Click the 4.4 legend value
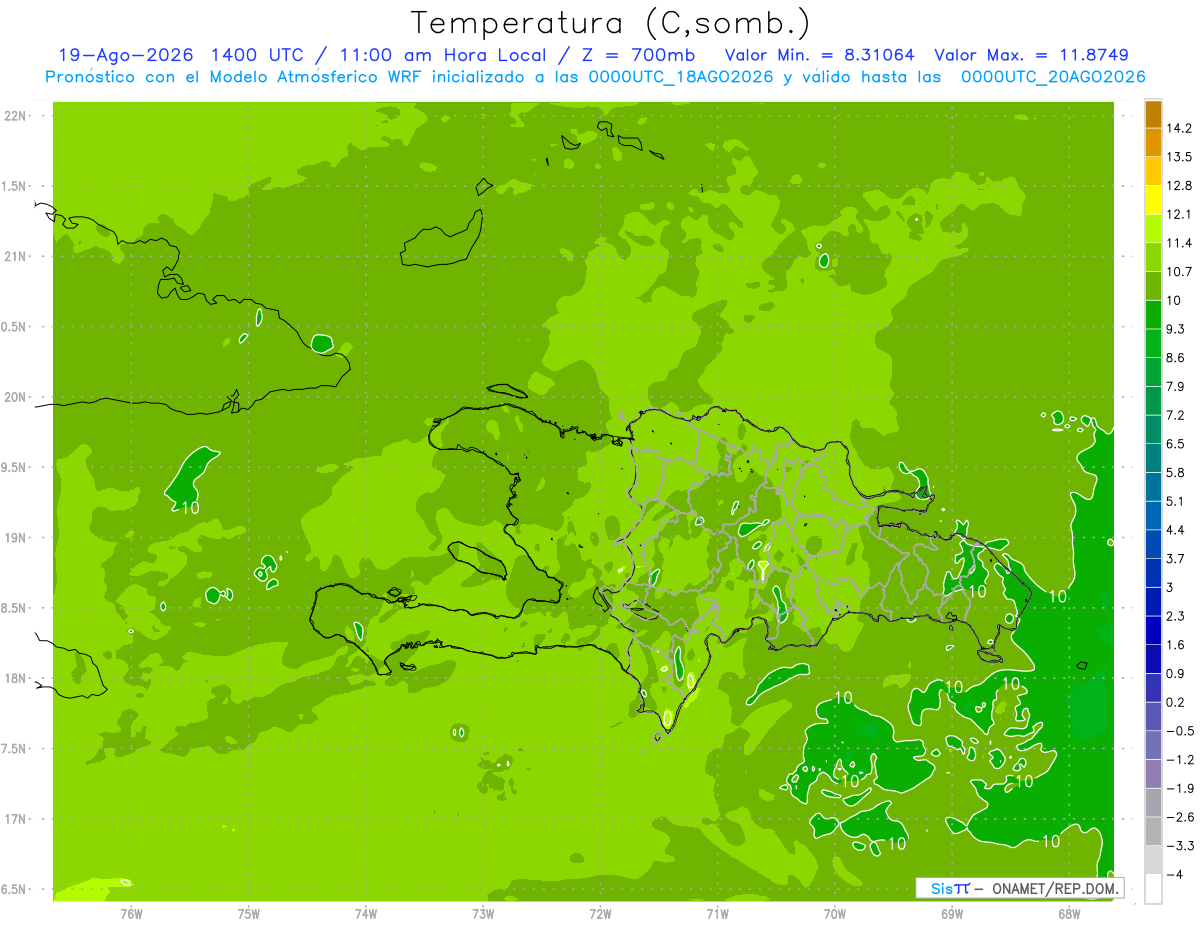The height and width of the screenshot is (927, 1200). pos(1175,530)
